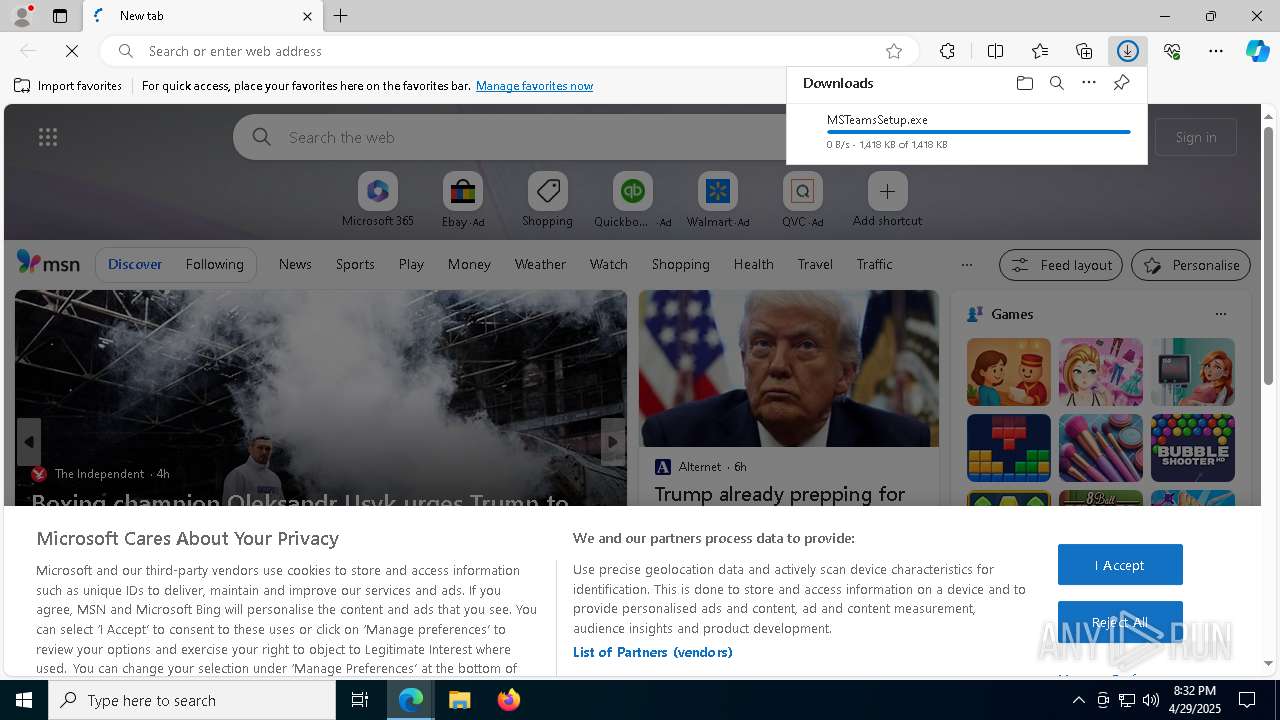Select the Following tab

point(214,264)
